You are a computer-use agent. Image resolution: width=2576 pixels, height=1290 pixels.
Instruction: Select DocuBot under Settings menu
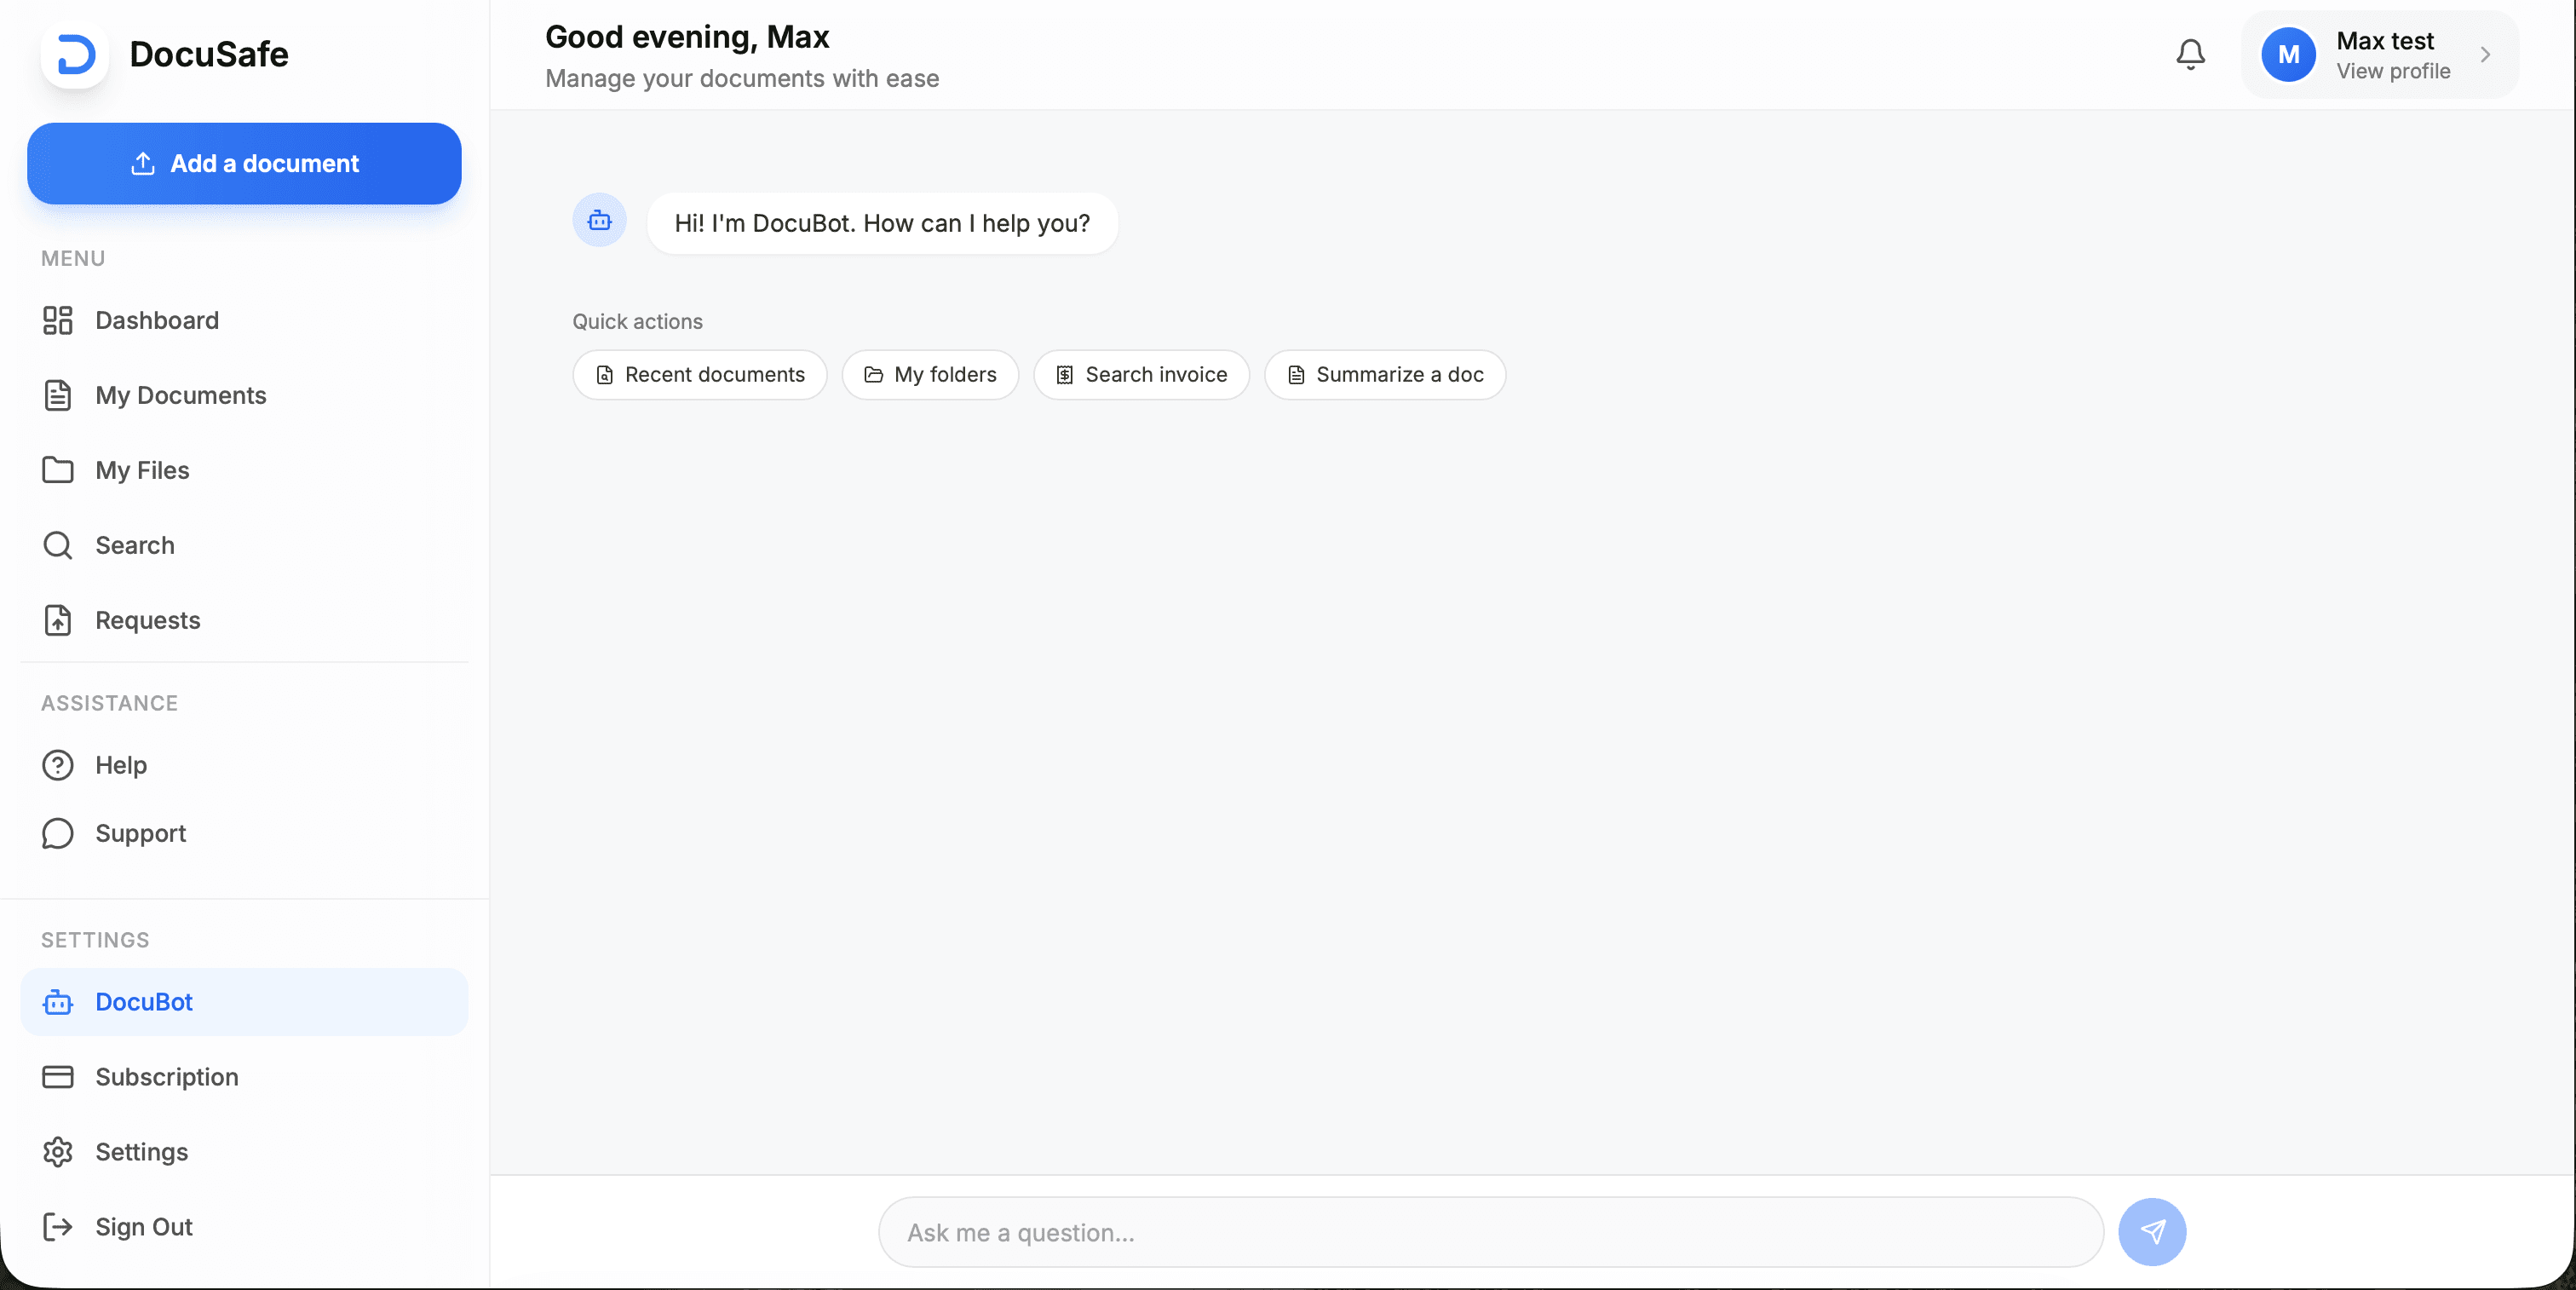tap(143, 1002)
